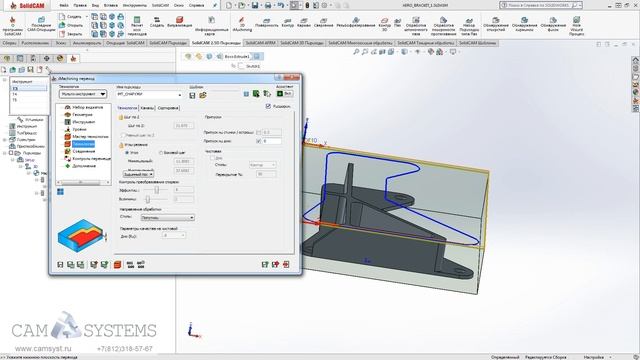Click the Открыть button in ribbon
640x360 pixels.
(x=71, y=25)
